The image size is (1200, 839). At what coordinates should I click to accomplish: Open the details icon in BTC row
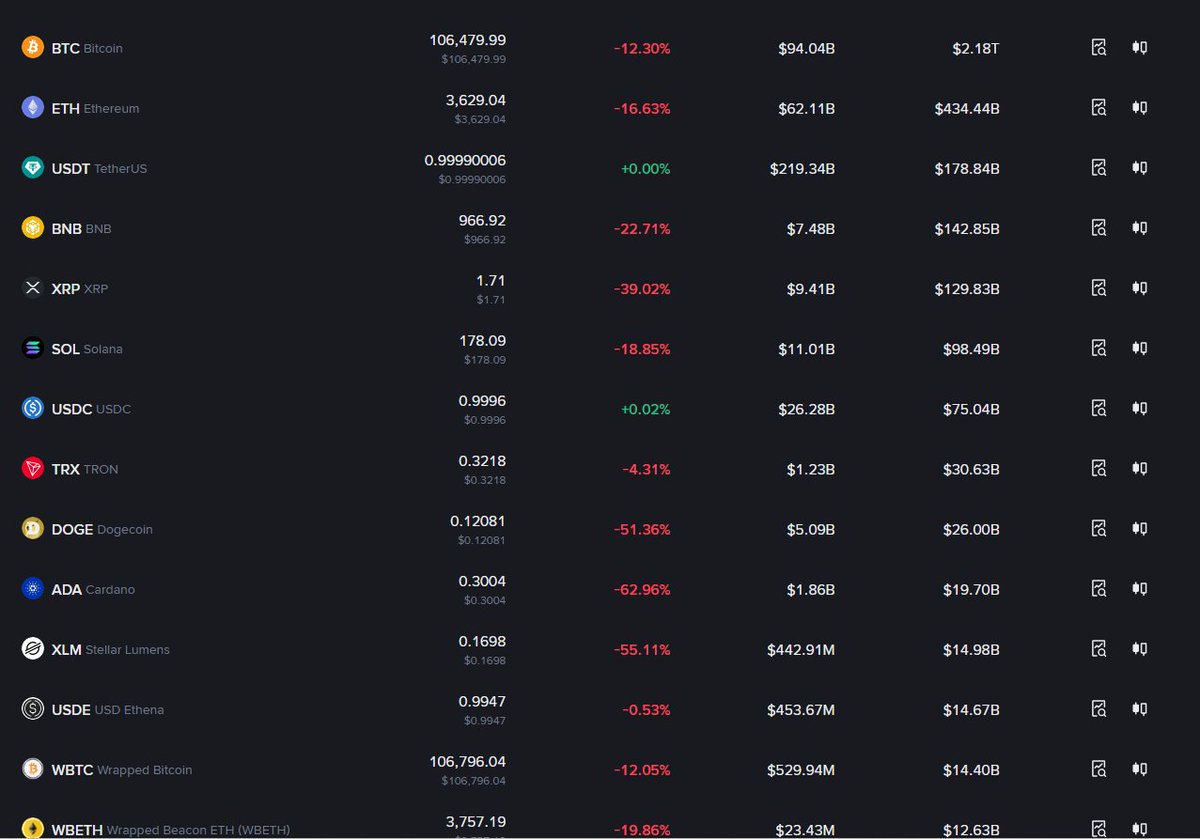(1099, 47)
